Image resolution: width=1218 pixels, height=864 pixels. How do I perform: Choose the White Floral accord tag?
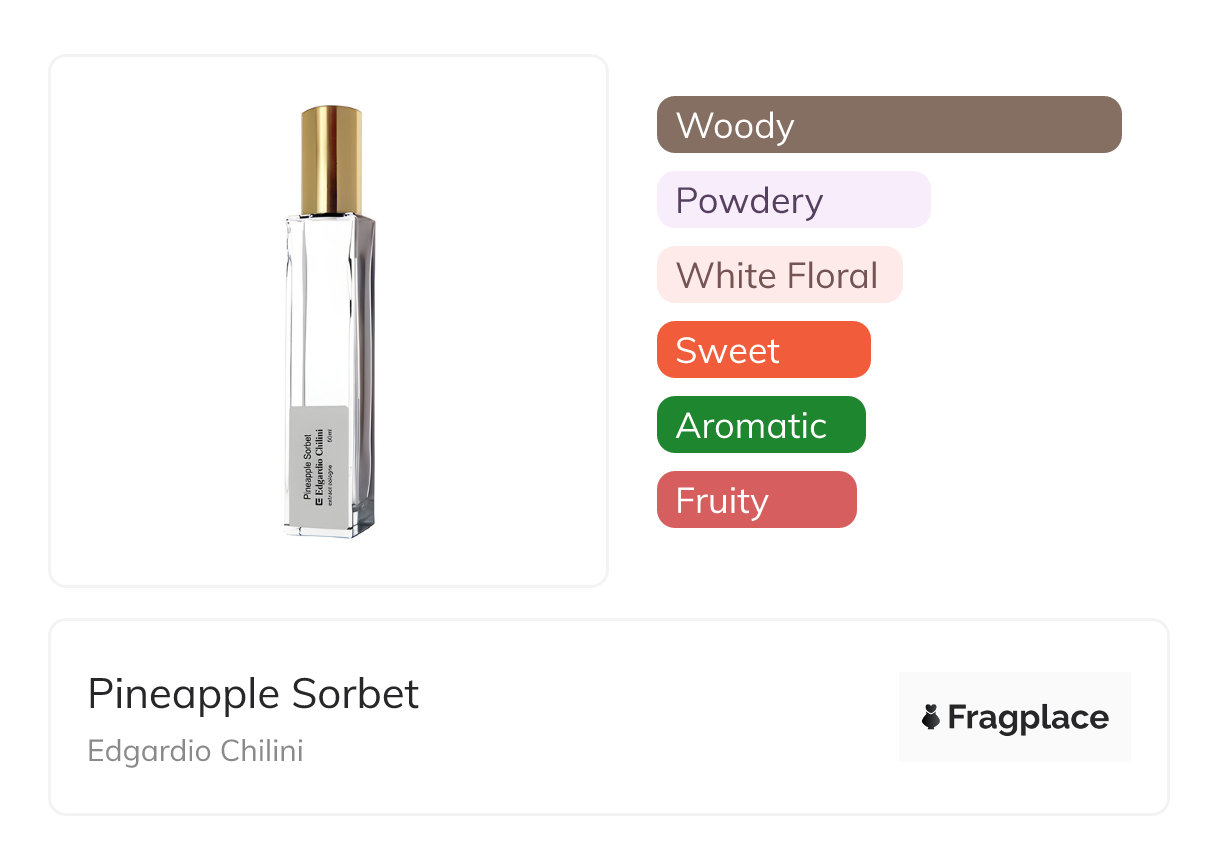click(x=779, y=275)
